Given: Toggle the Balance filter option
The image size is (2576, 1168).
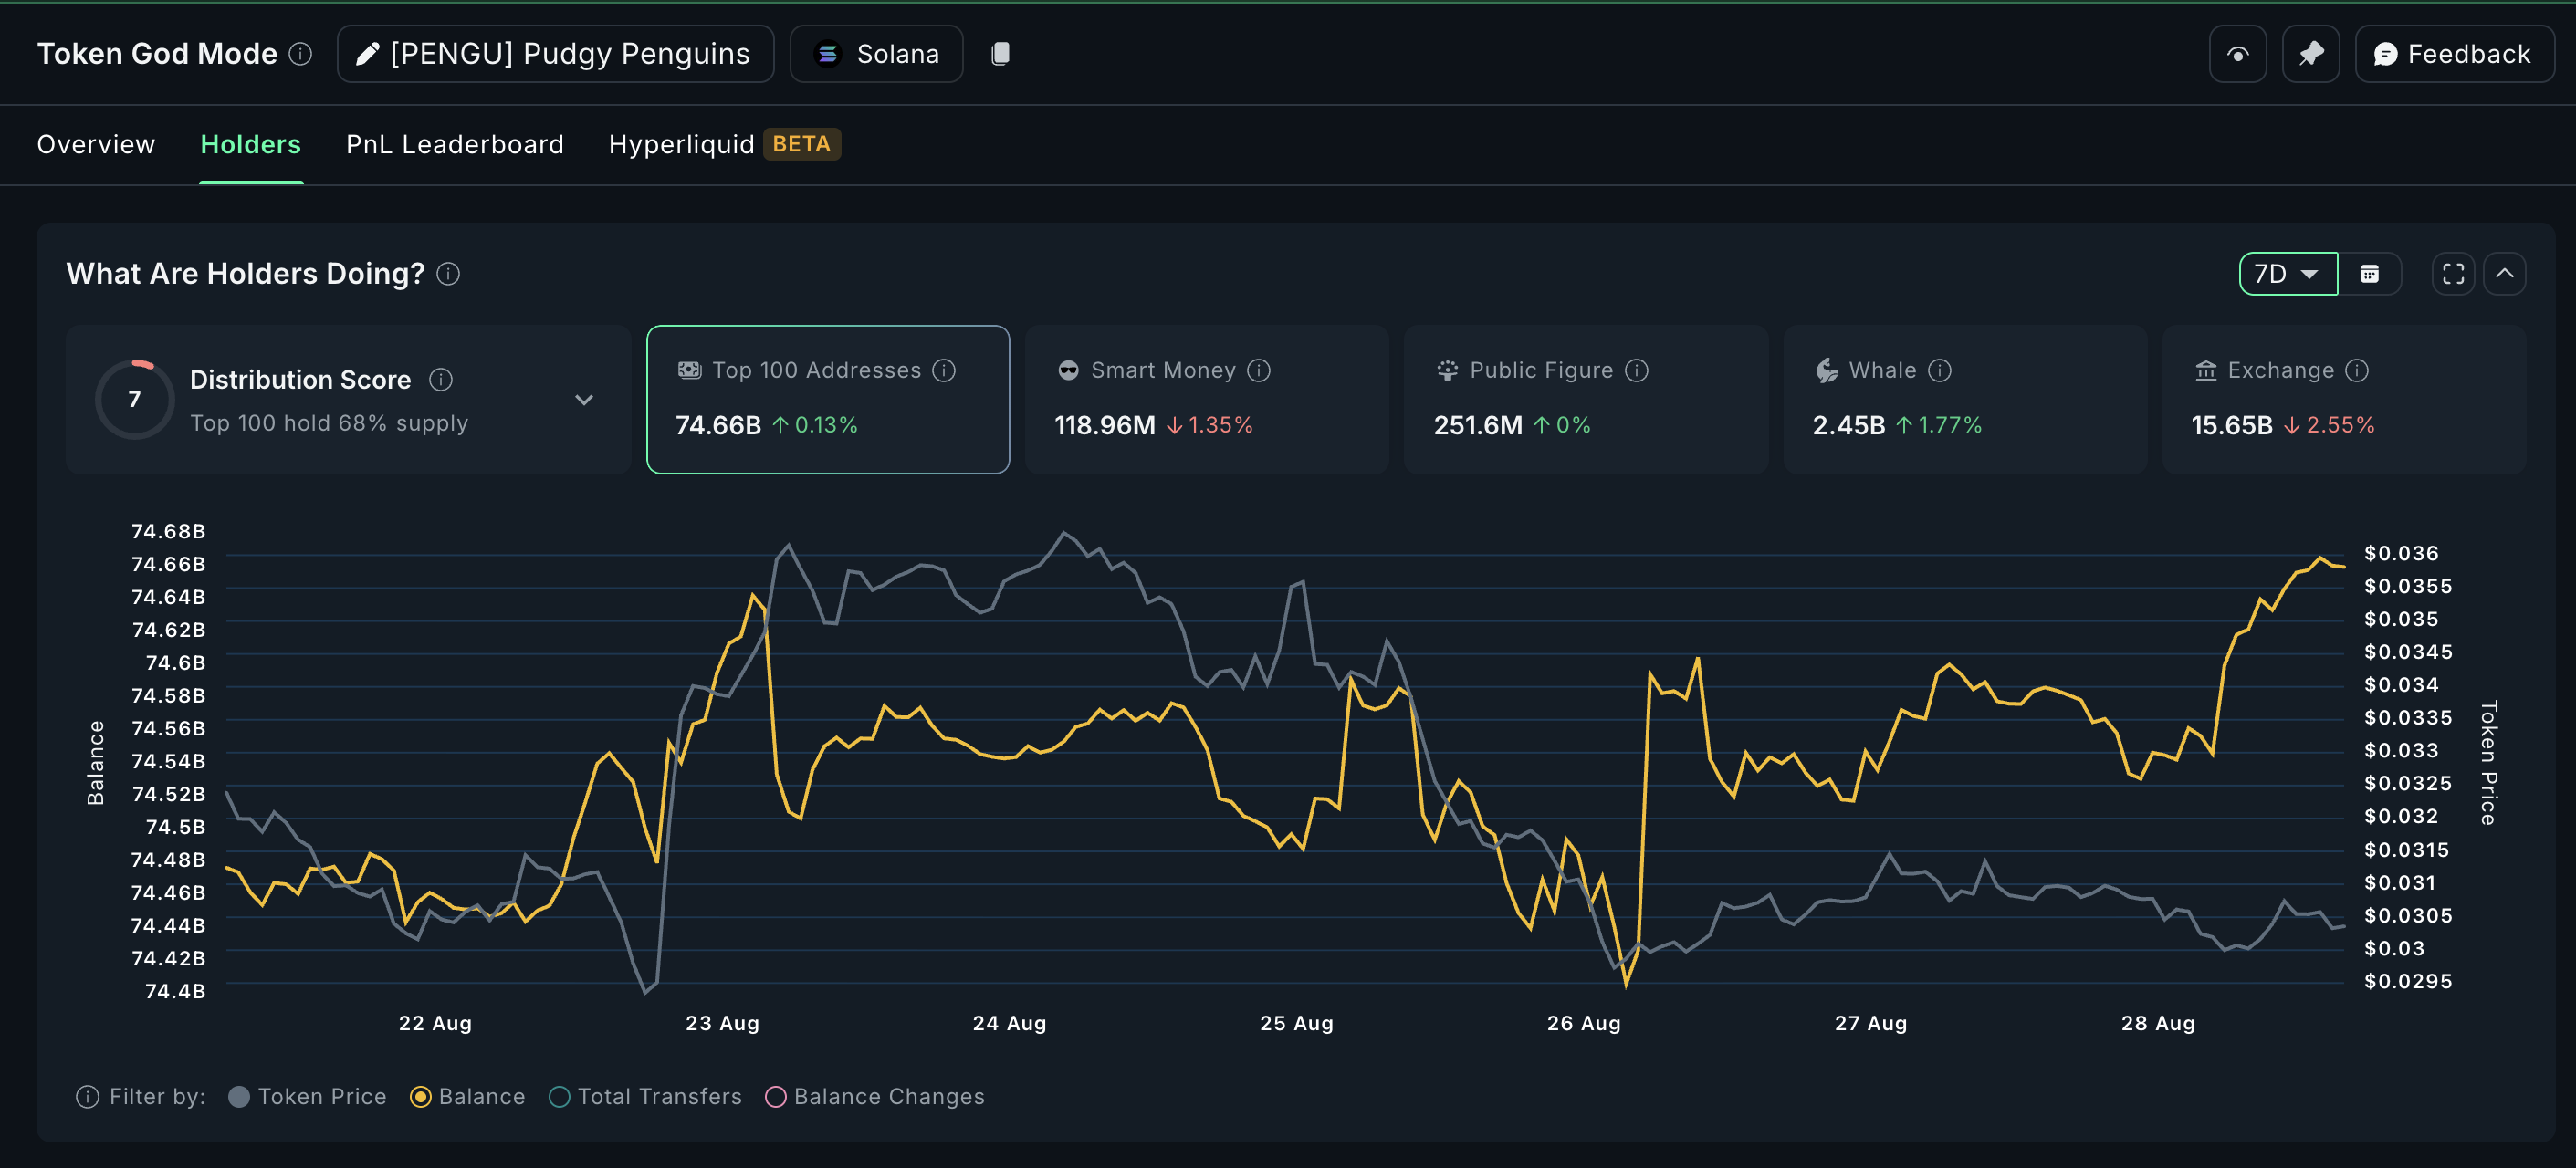Looking at the screenshot, I should [x=467, y=1097].
